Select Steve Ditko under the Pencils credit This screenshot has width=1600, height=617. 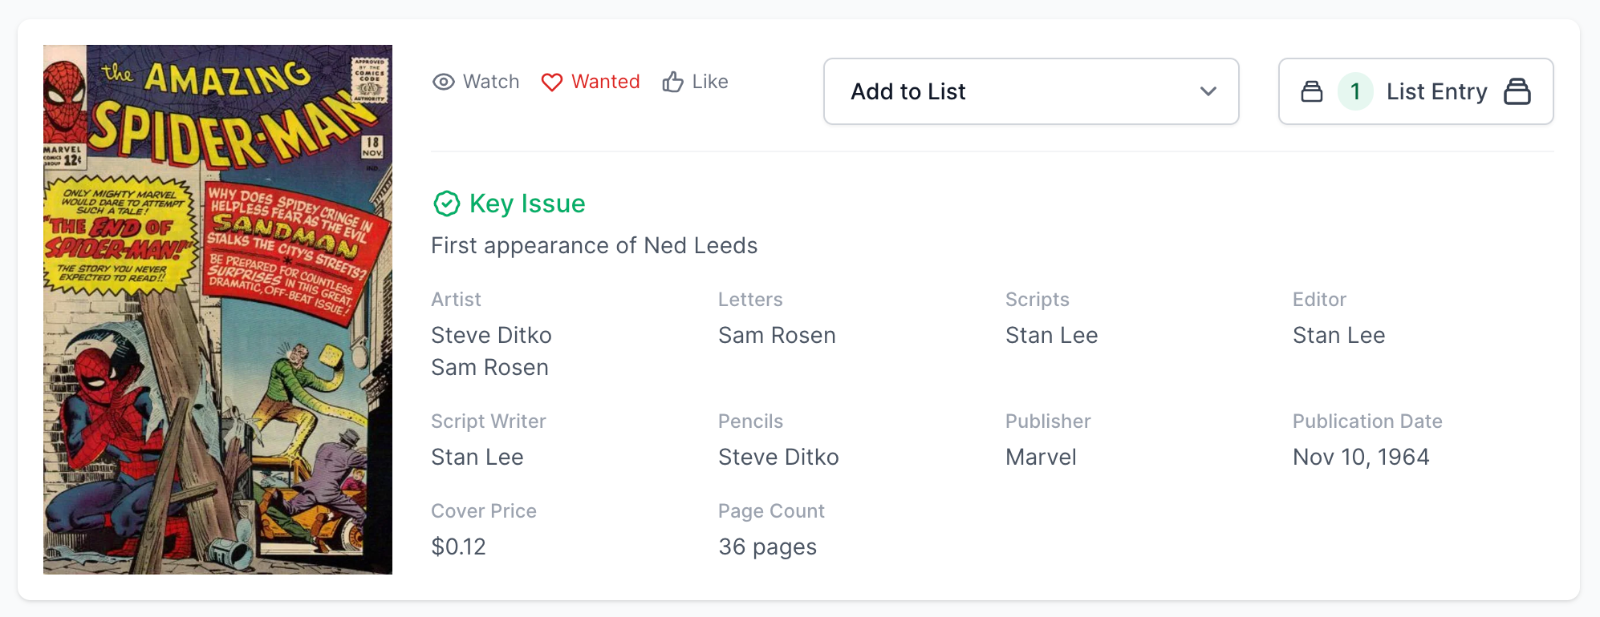click(778, 458)
